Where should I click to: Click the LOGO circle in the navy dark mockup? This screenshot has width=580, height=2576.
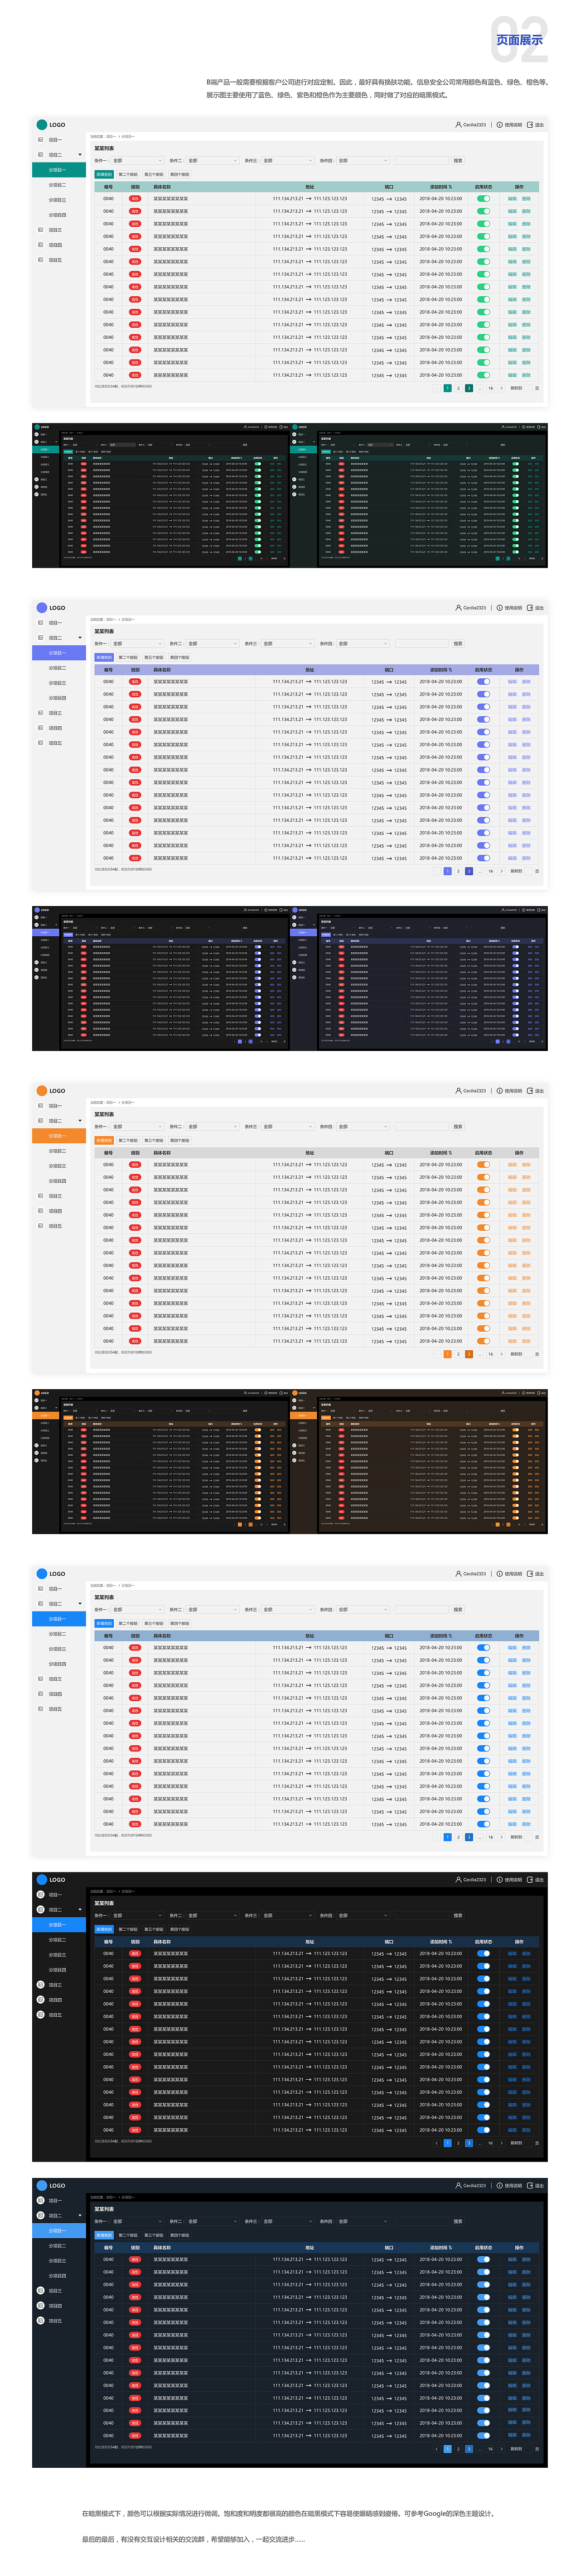42,2186
